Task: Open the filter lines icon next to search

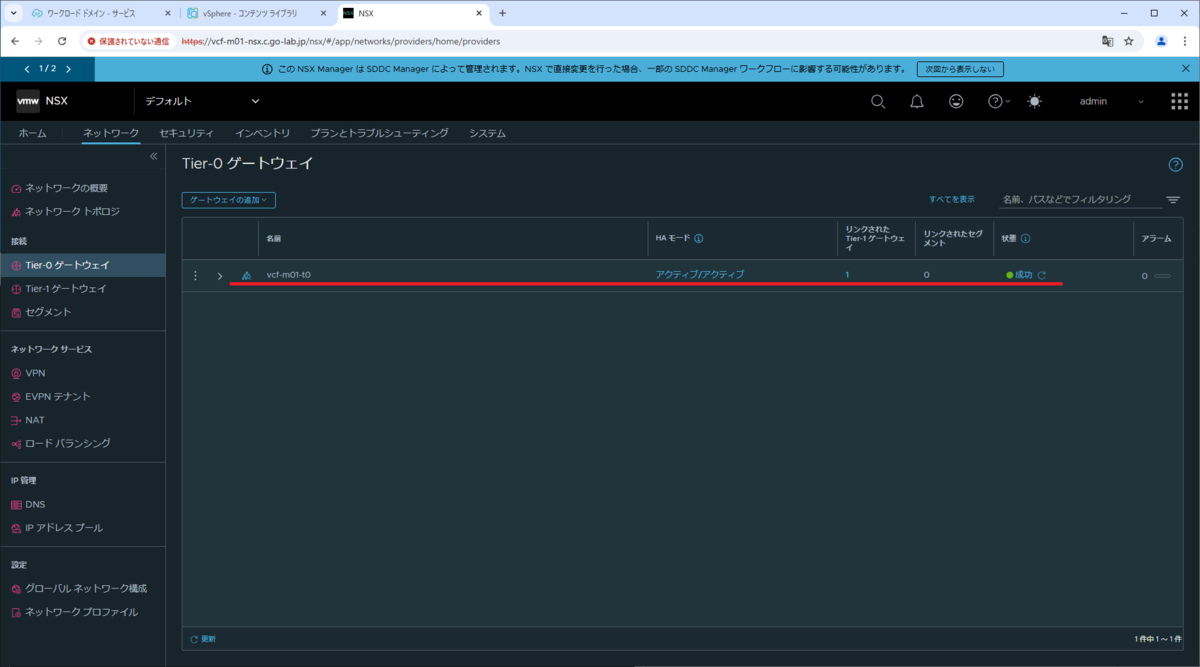Action: coord(1173,200)
